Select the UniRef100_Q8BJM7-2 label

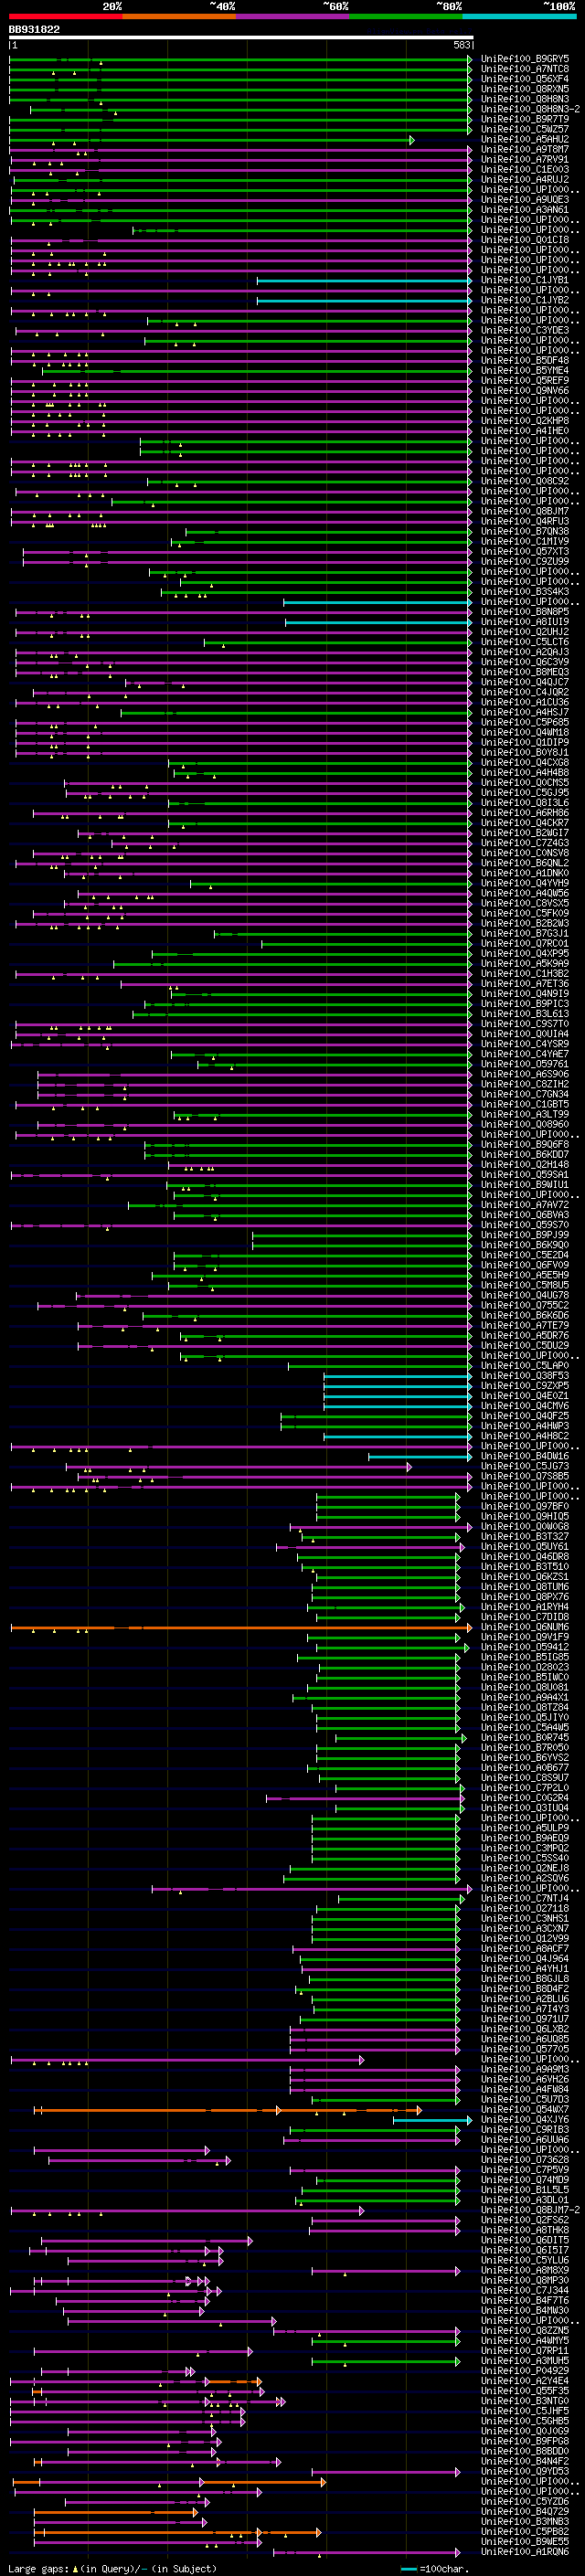click(530, 2210)
